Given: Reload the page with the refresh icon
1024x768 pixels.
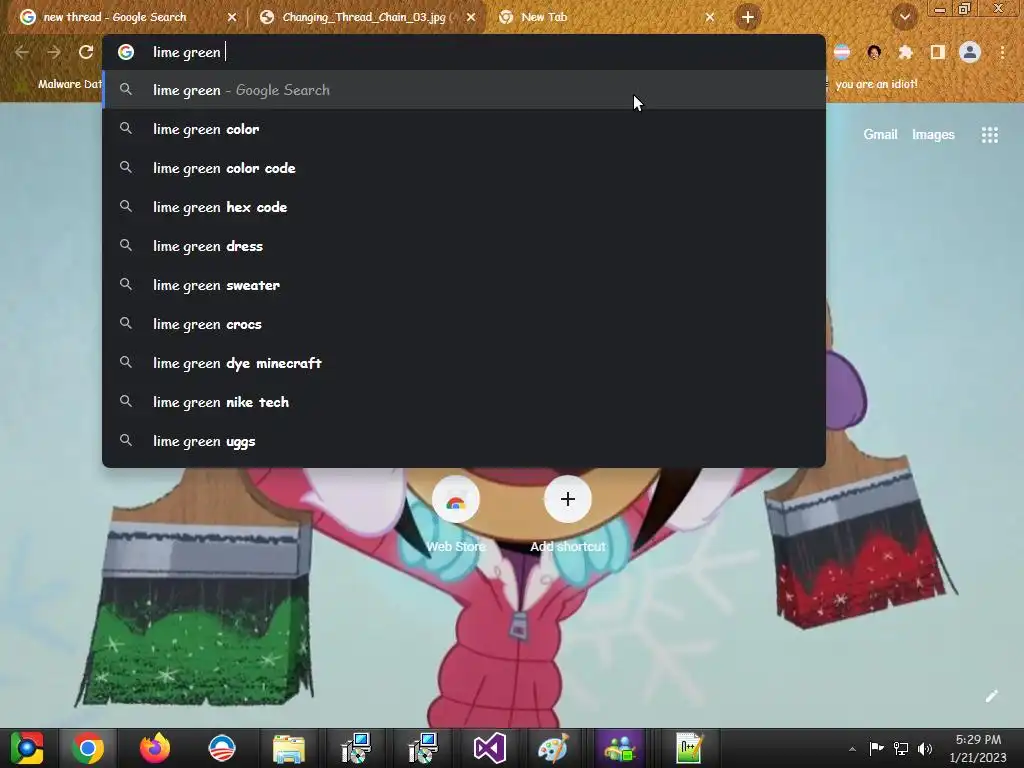Looking at the screenshot, I should point(86,52).
